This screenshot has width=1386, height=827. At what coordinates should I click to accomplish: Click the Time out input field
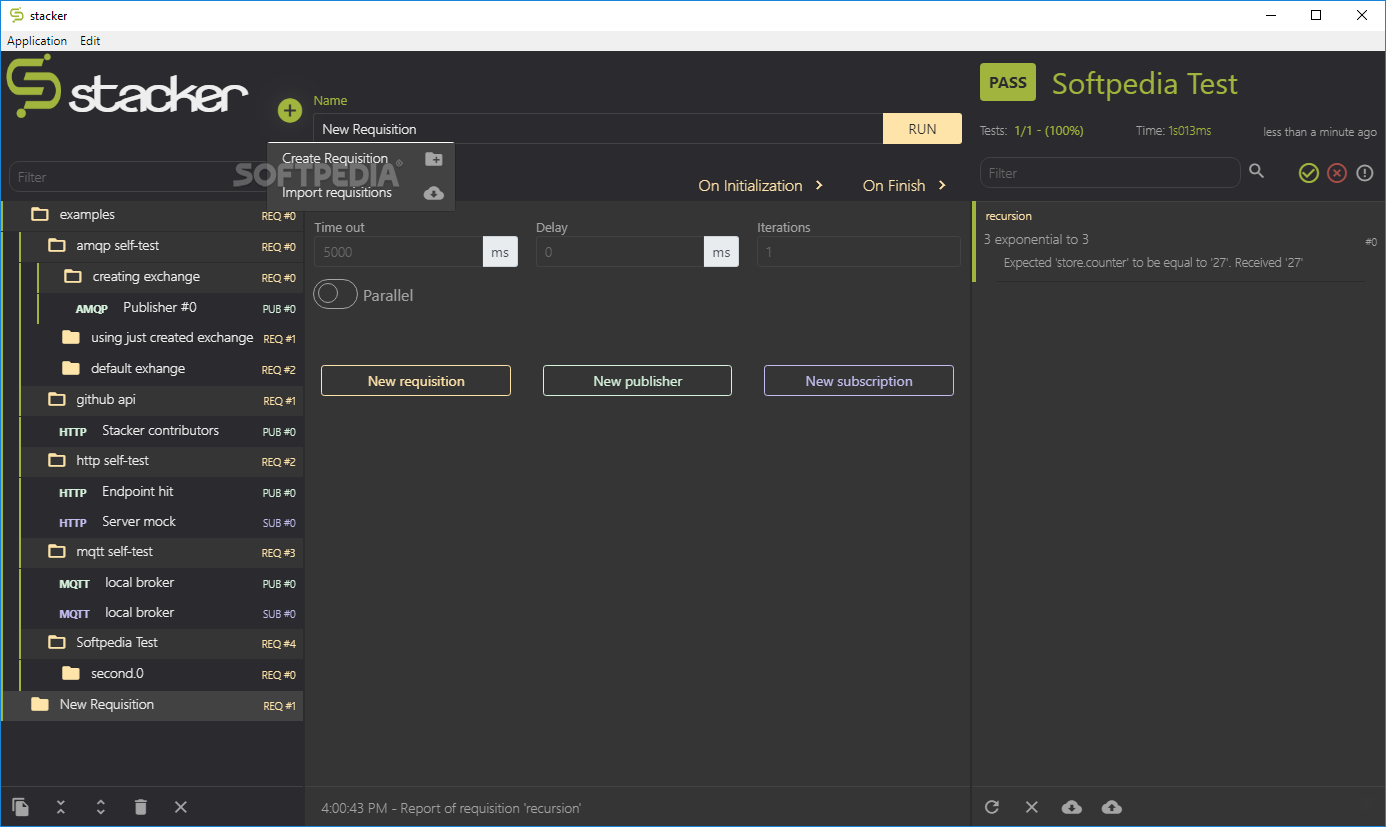point(398,252)
